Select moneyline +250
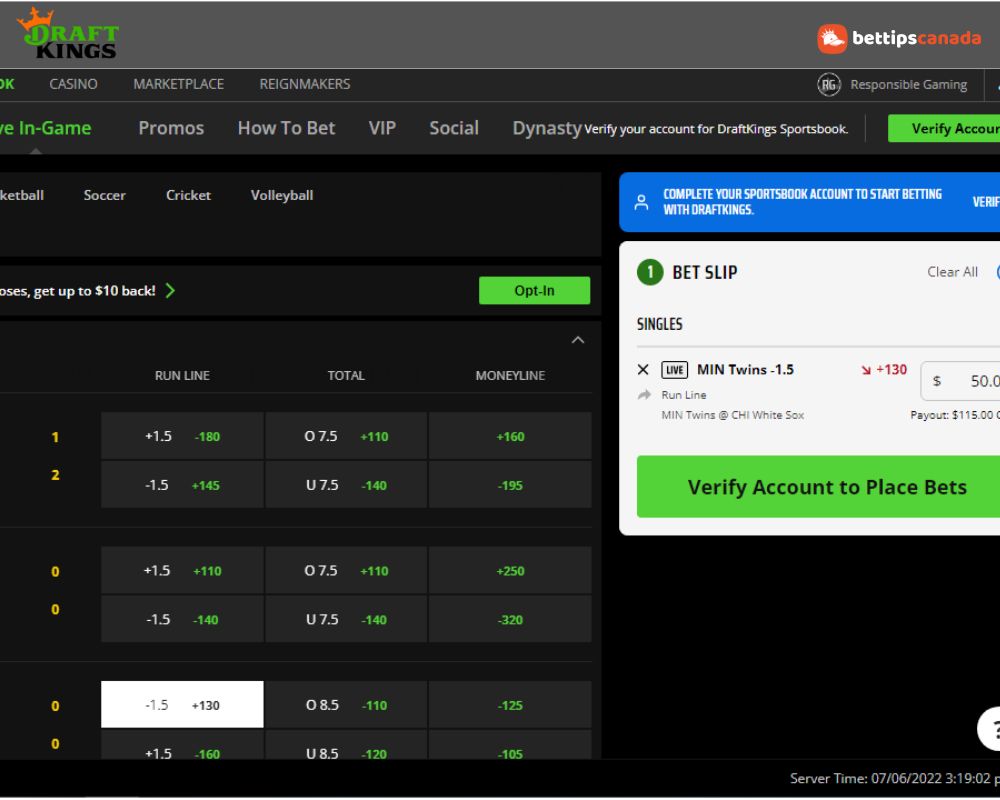 (x=510, y=571)
